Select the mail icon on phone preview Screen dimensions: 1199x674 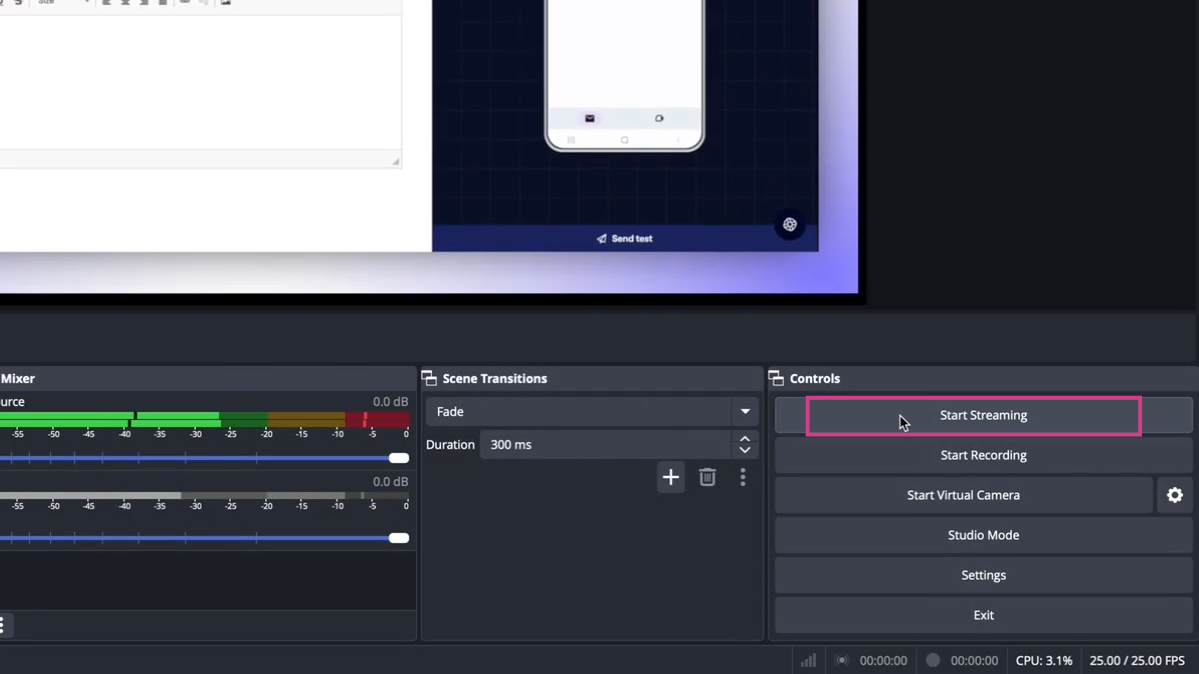coord(590,118)
